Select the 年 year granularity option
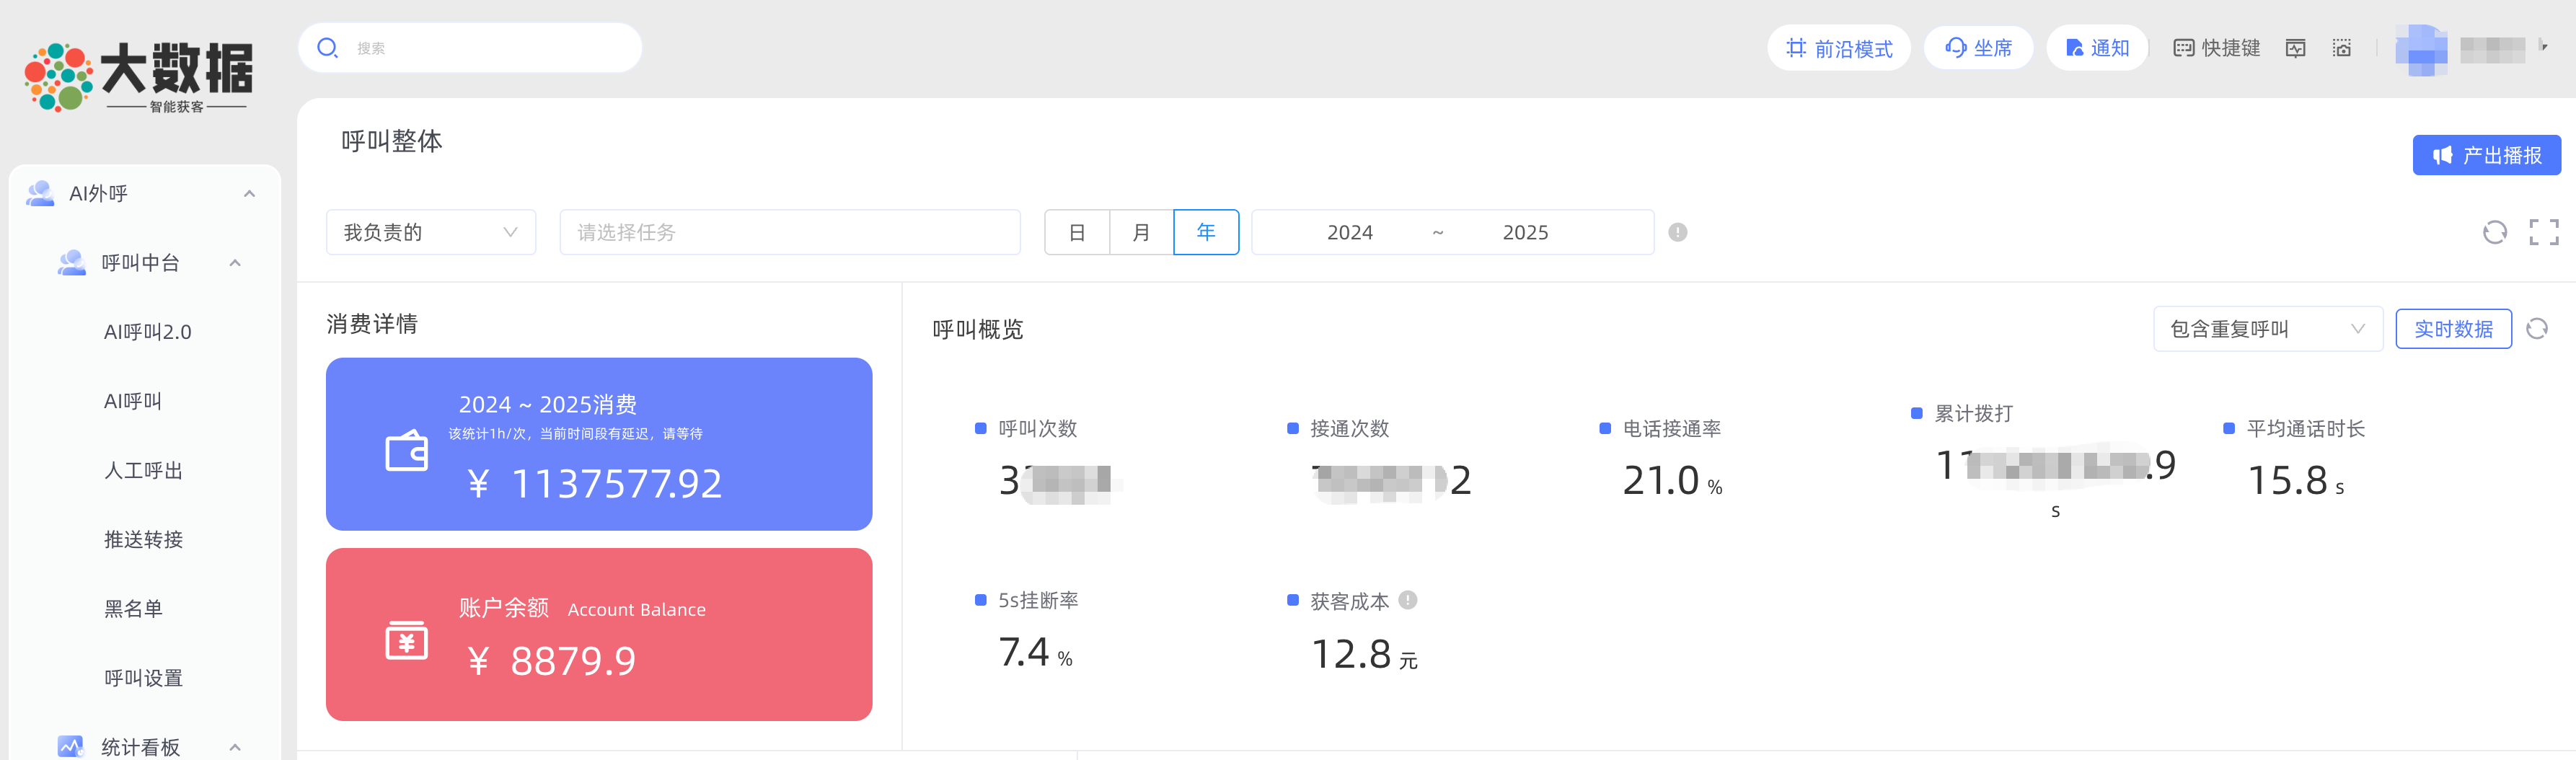 point(1206,232)
